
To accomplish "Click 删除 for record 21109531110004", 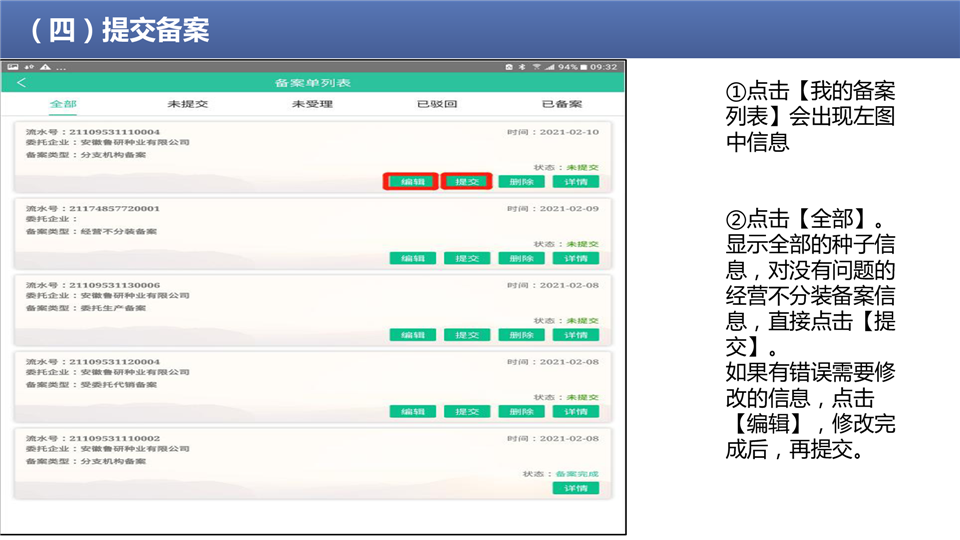I will coord(521,182).
